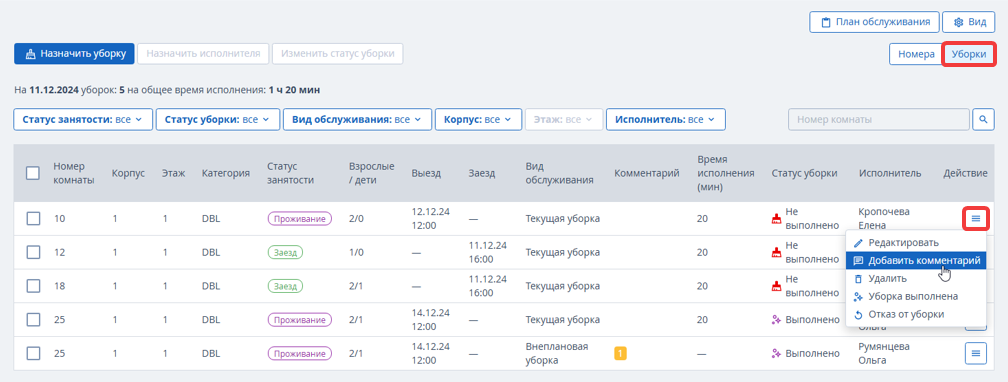Open action menu for room 10
The height and width of the screenshot is (382, 1008).
975,219
